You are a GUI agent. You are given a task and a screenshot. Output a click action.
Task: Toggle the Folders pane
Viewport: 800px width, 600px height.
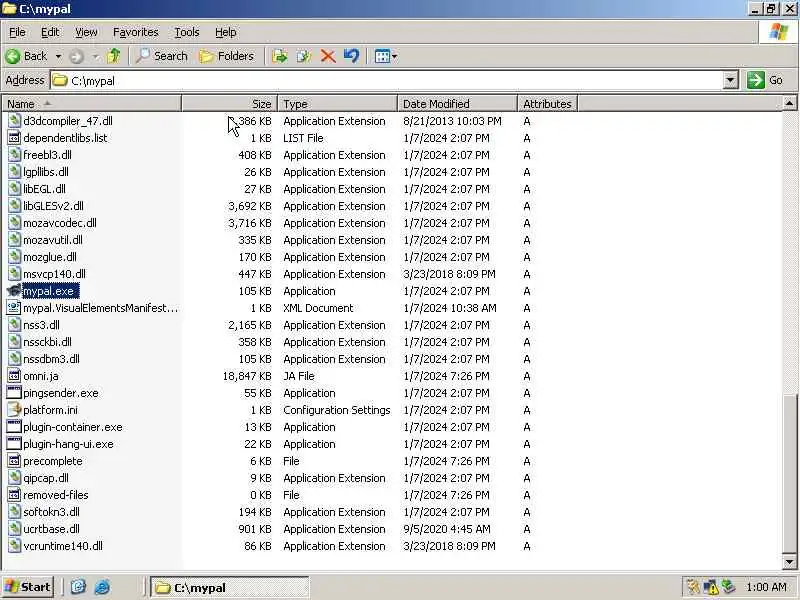click(x=226, y=56)
